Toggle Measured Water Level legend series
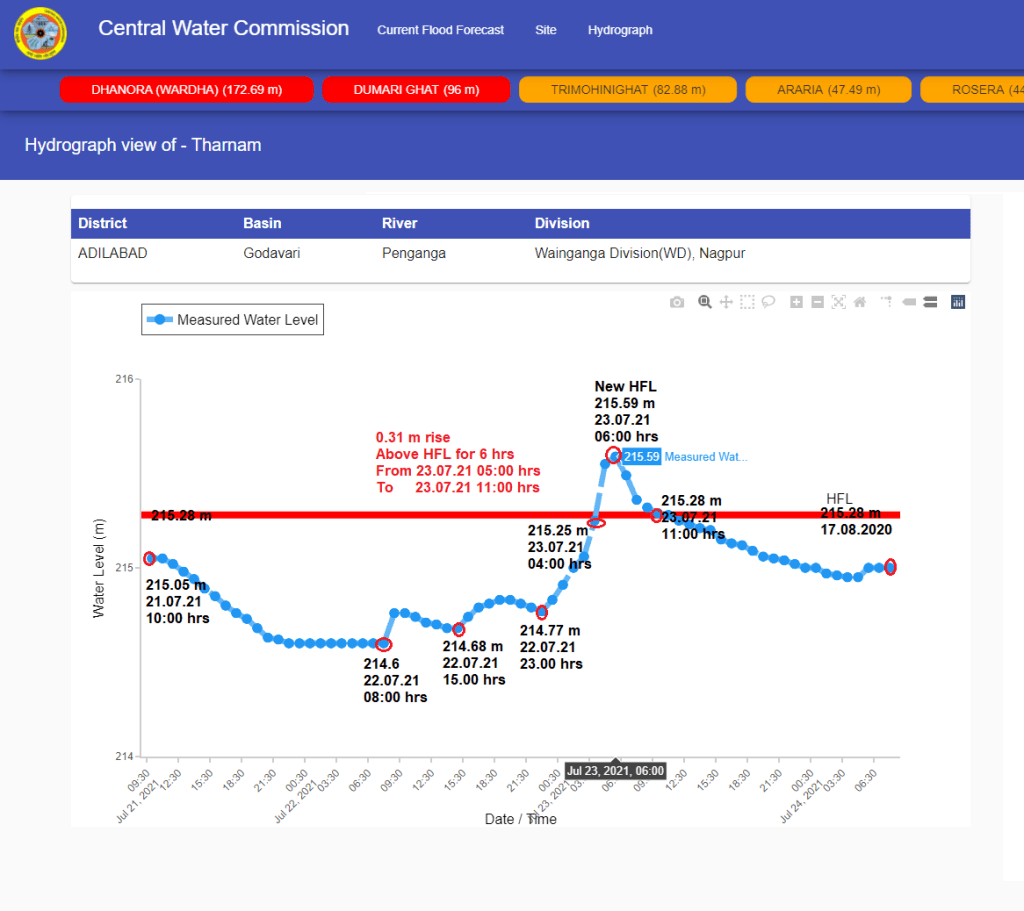 (x=232, y=320)
